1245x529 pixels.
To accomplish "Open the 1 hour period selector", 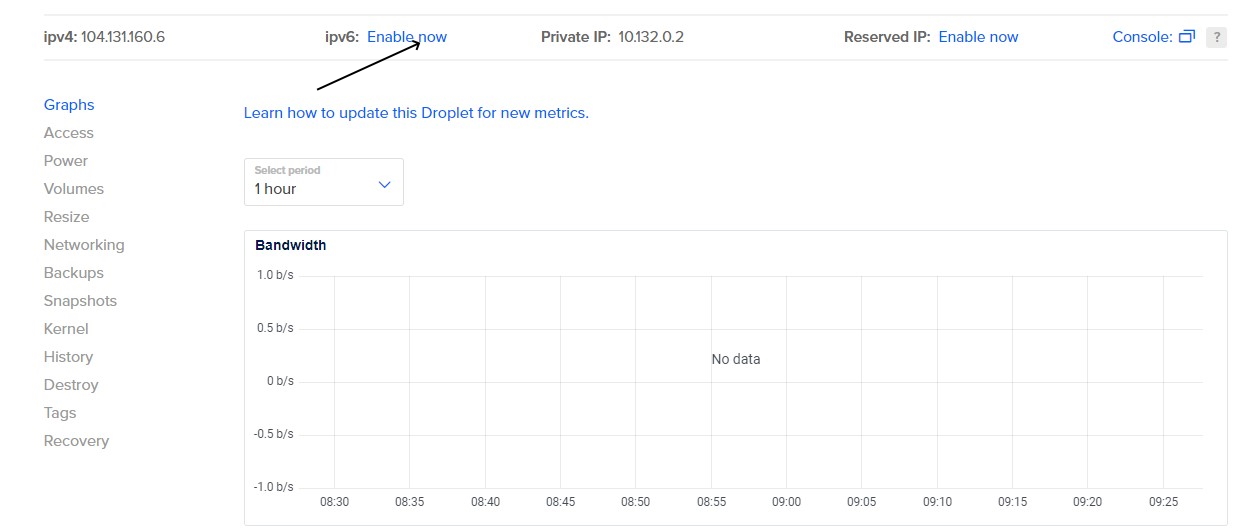I will tap(324, 182).
